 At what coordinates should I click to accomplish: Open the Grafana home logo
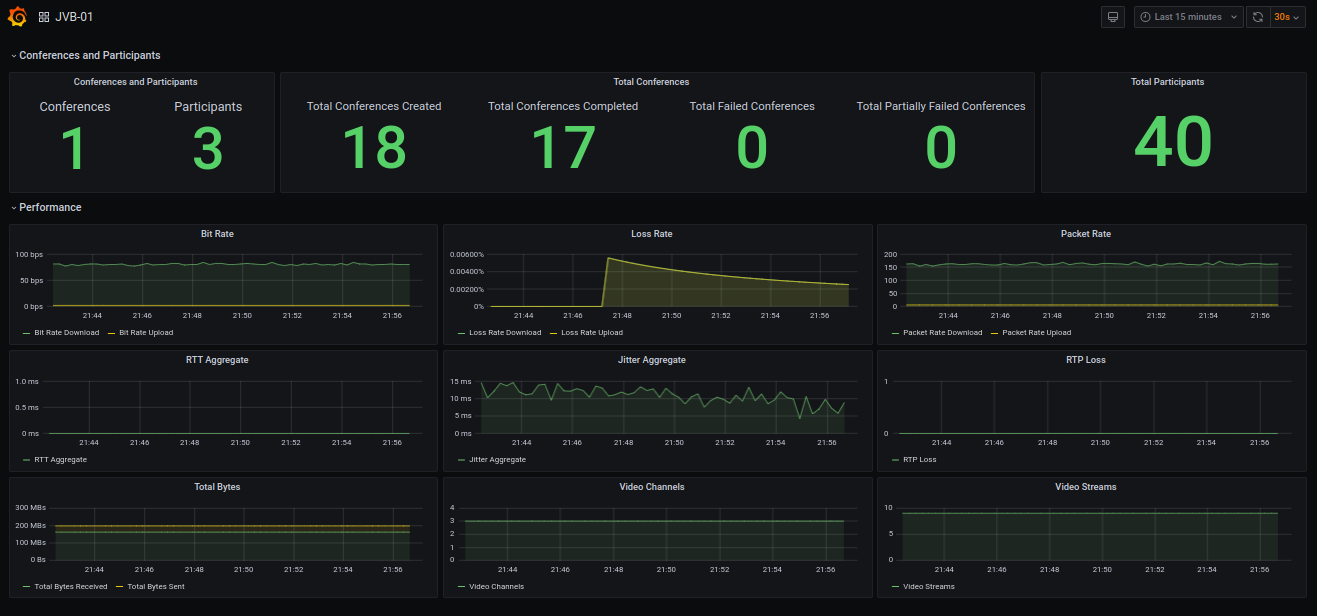[x=18, y=17]
